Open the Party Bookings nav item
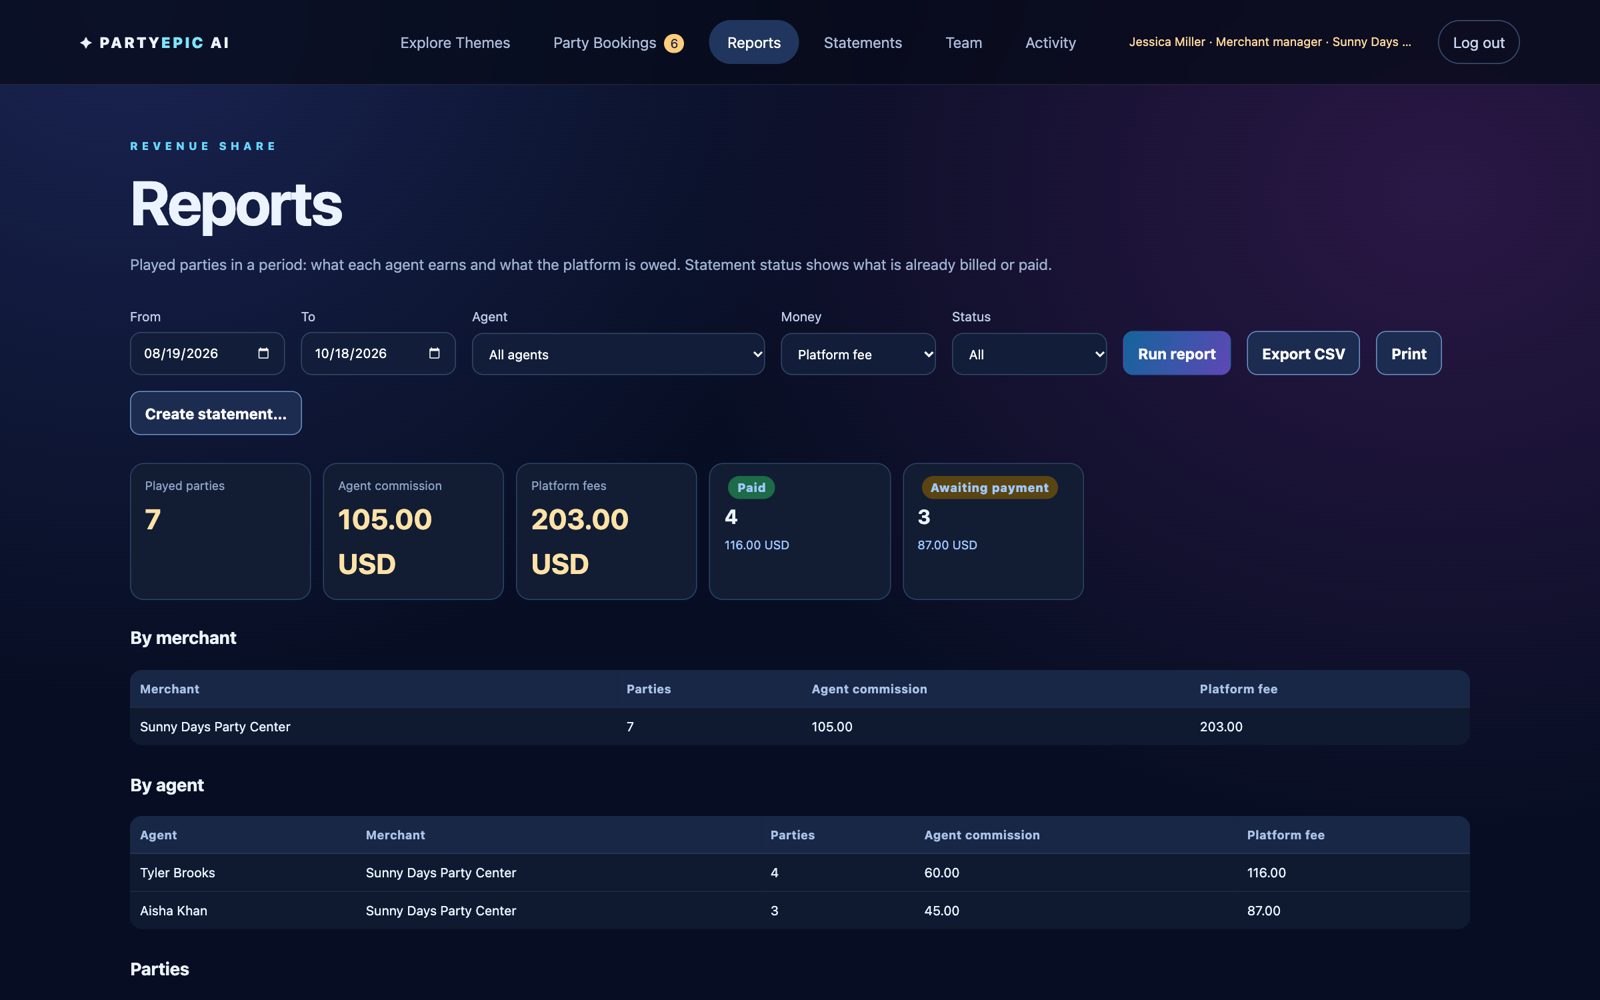Screen dimensions: 1600x1000 pyautogui.click(x=618, y=43)
